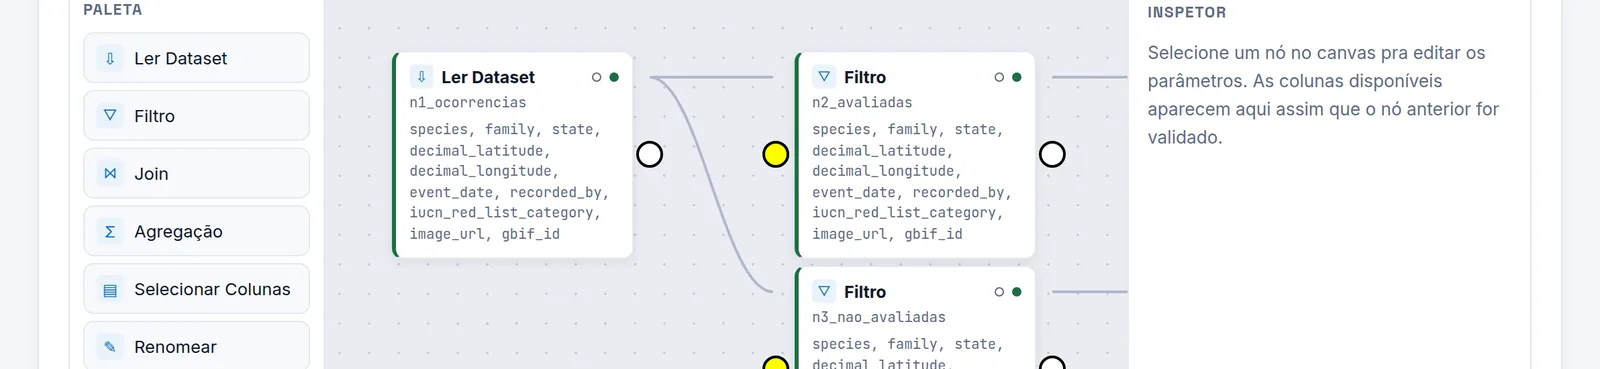1600x369 pixels.
Task: Select the n2_avaliadas node id text
Action: 862,102
